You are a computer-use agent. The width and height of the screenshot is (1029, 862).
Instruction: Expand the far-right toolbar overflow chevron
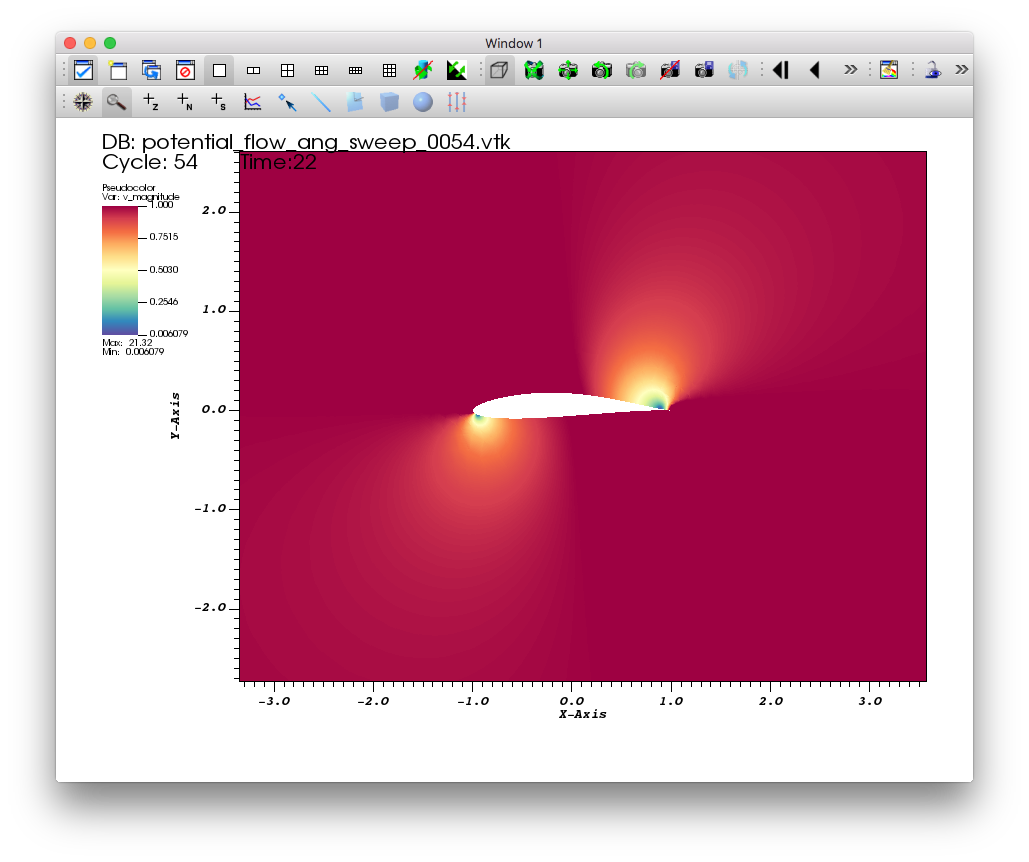pos(961,70)
